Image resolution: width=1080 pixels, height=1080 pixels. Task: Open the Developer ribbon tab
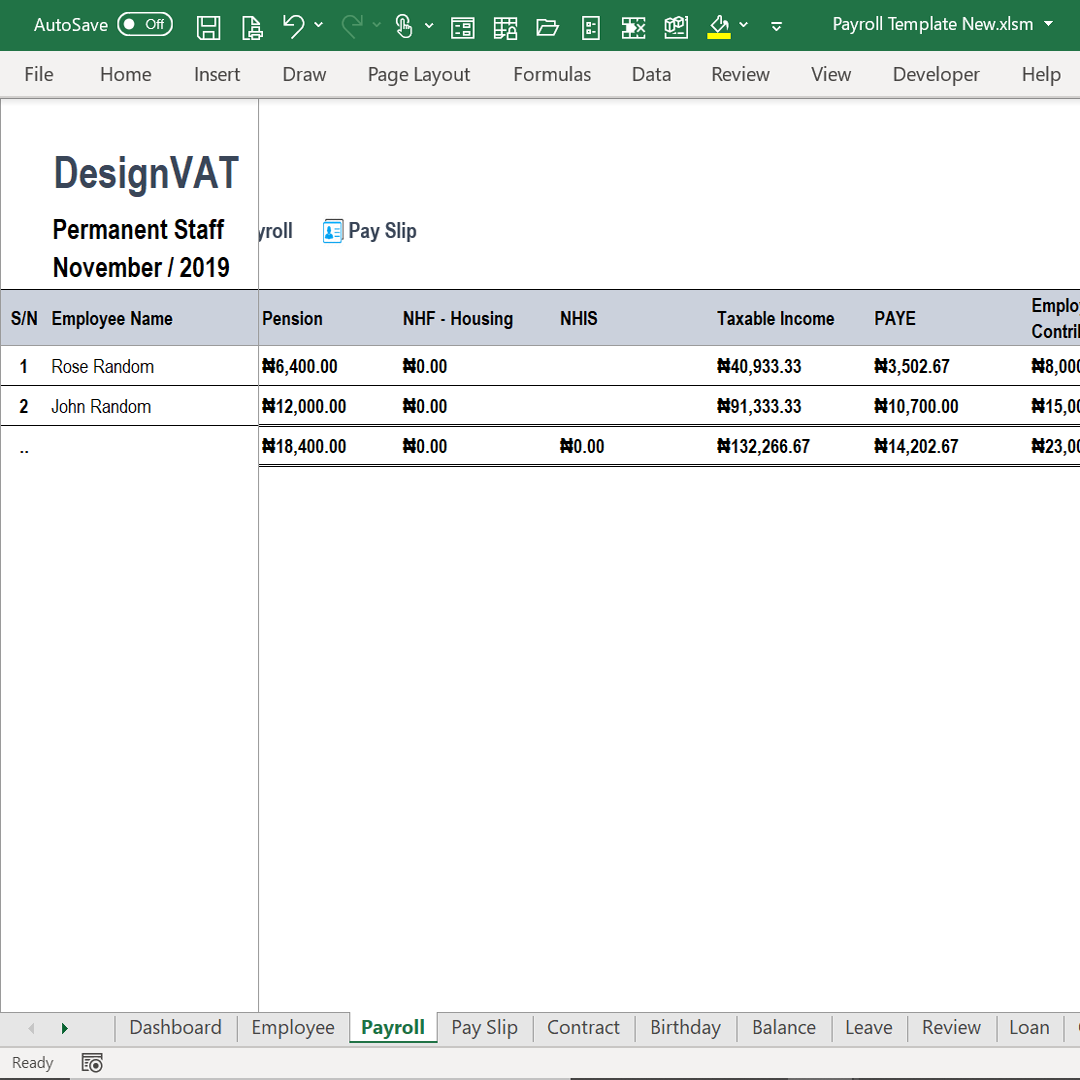936,74
